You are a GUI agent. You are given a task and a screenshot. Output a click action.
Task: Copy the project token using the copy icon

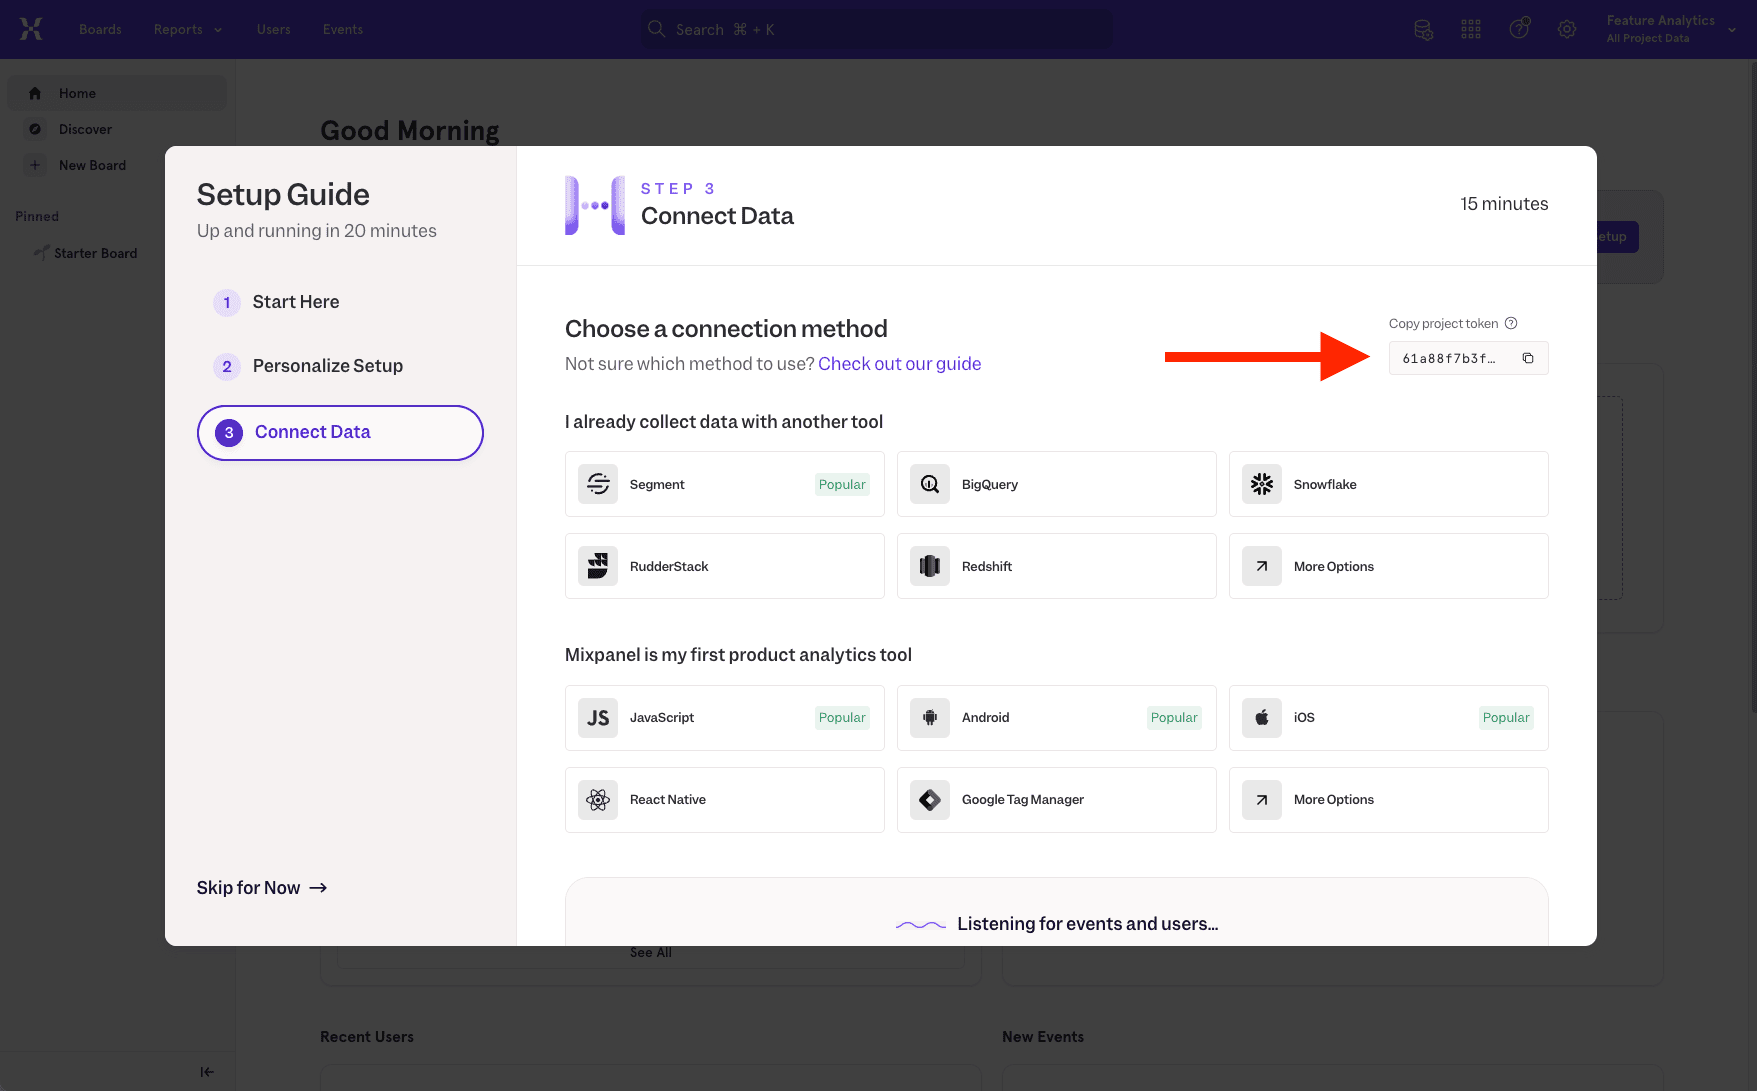point(1527,358)
